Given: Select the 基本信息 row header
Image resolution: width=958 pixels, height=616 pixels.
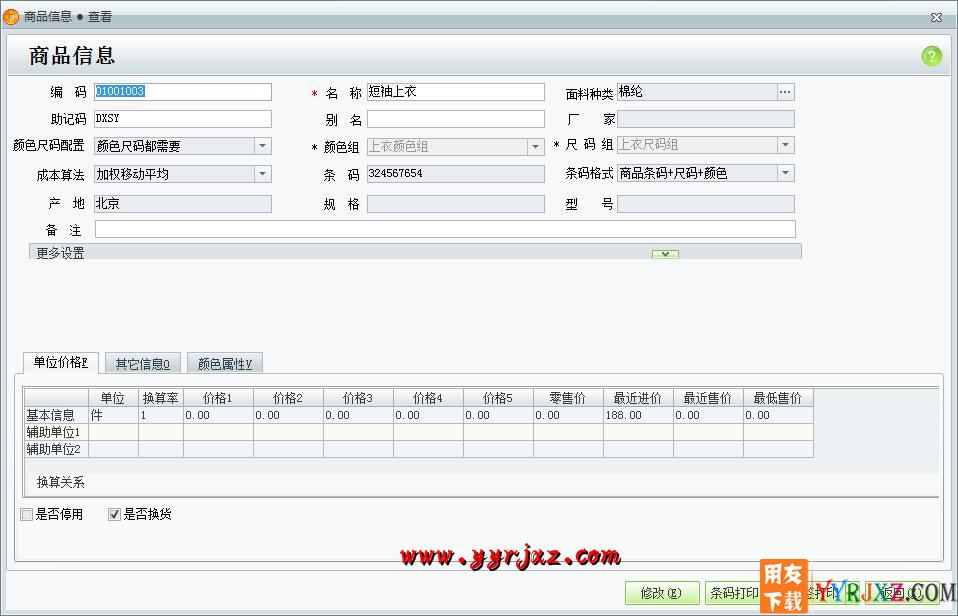Looking at the screenshot, I should (x=56, y=415).
